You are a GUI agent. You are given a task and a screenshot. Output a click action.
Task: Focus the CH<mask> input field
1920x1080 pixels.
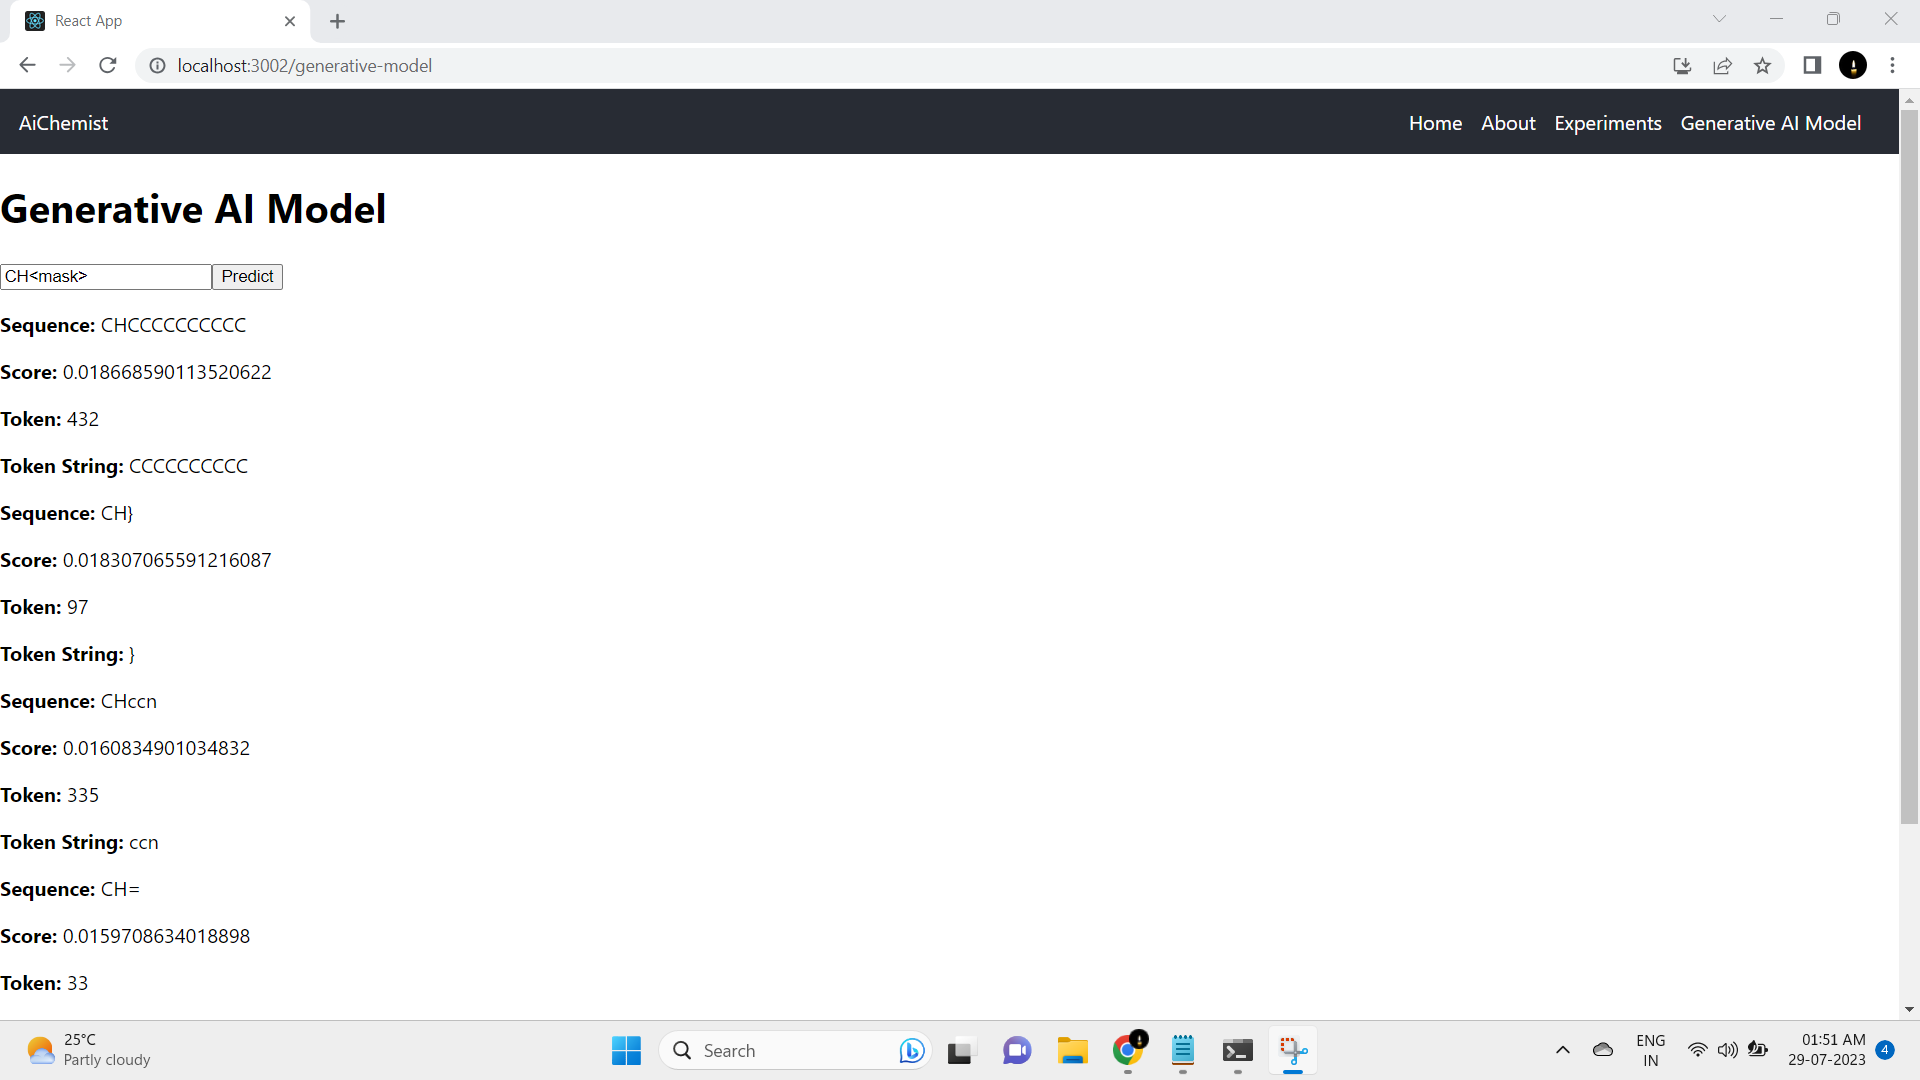[106, 277]
